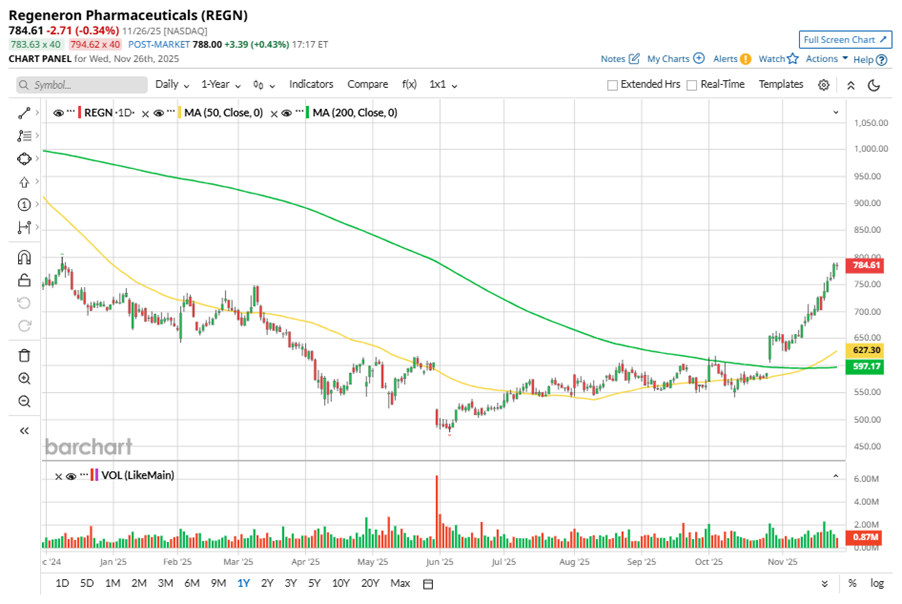
Task: Edit notes pencil icon
Action: click(x=634, y=59)
